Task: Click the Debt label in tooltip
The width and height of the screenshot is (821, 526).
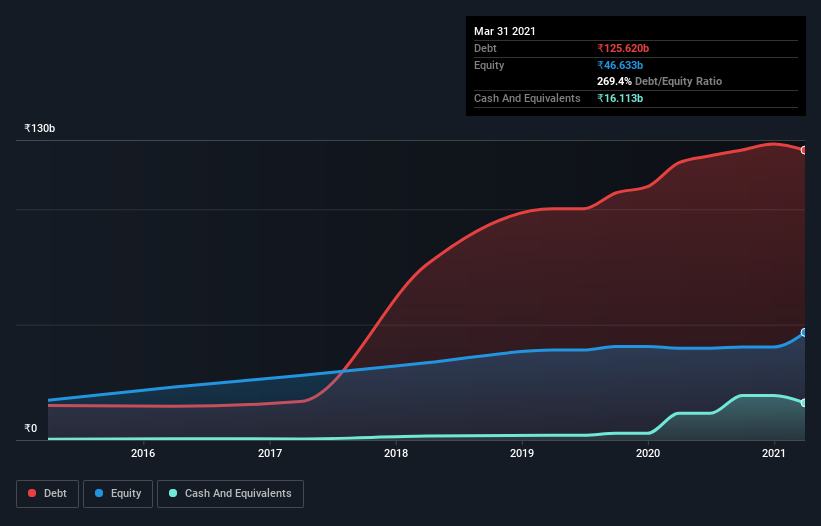Action: pyautogui.click(x=485, y=48)
